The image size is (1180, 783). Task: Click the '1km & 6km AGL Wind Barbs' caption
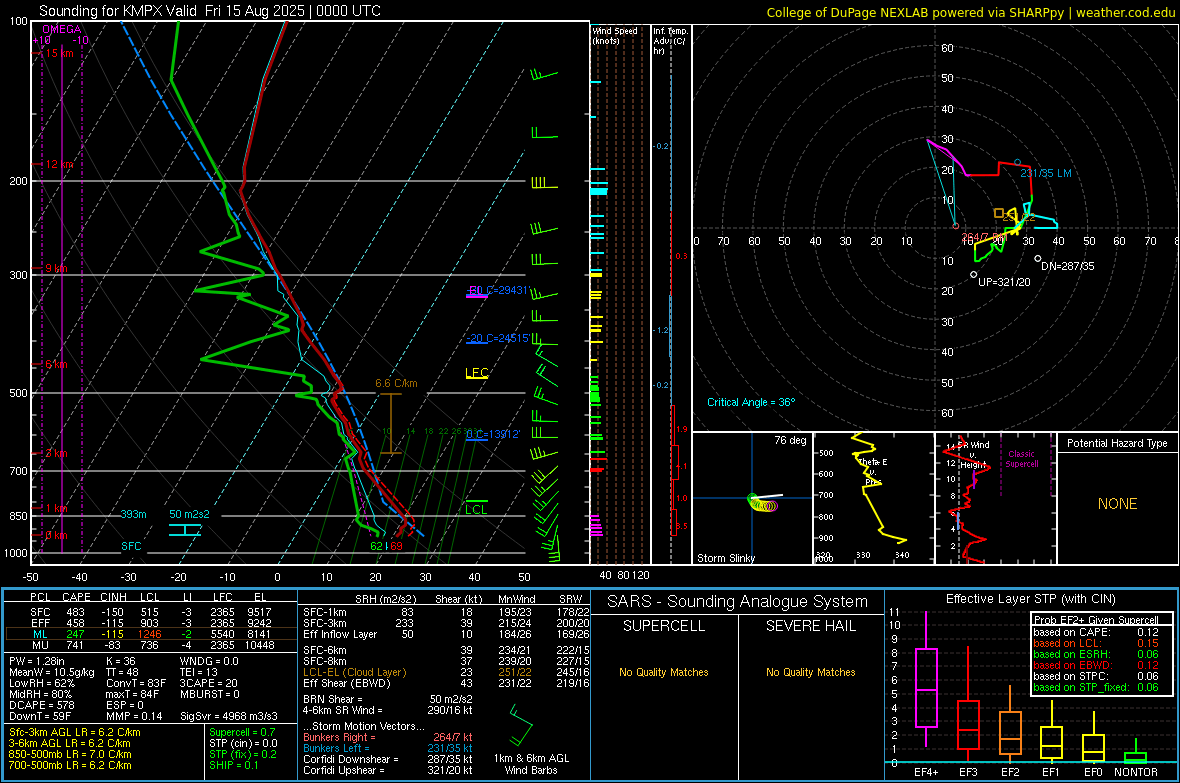pyautogui.click(x=531, y=764)
